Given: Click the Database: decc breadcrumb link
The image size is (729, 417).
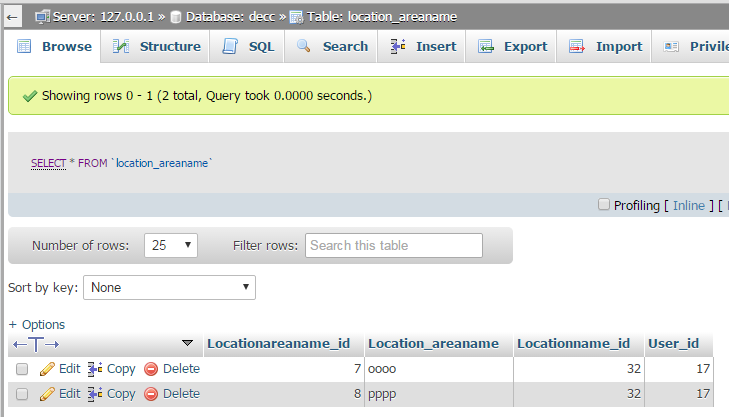Looking at the screenshot, I should [231, 17].
